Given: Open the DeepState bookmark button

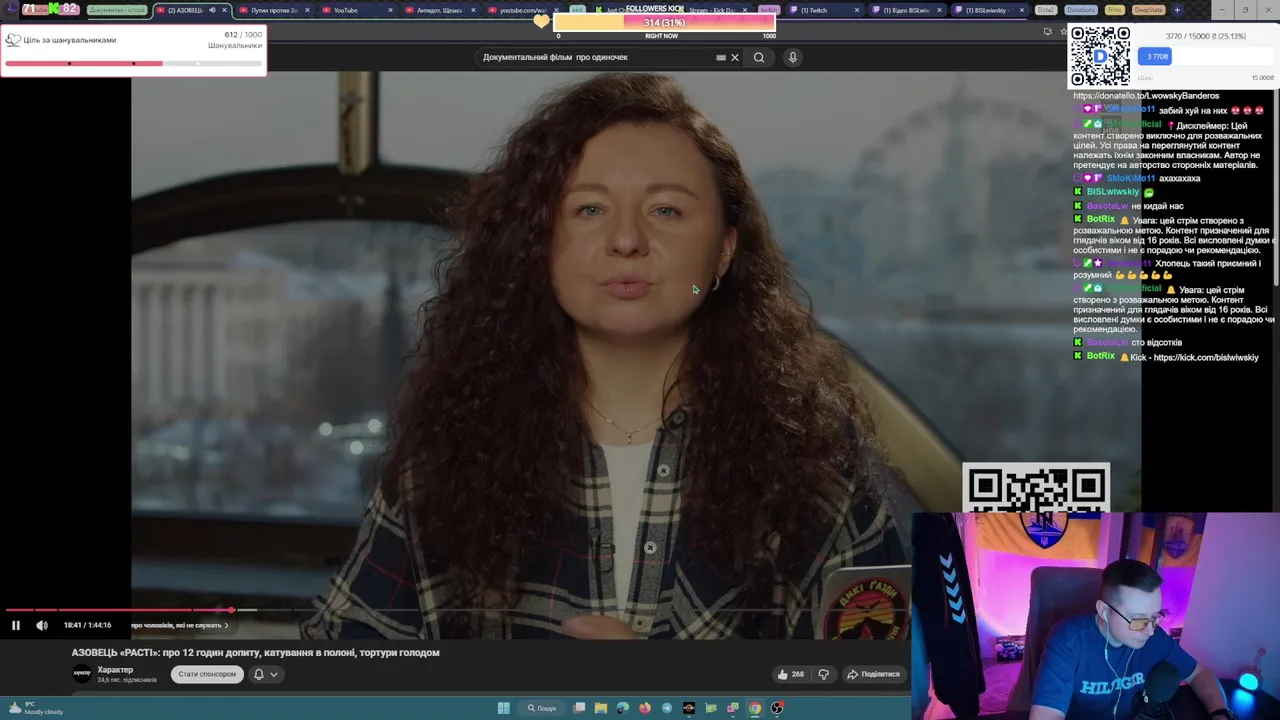Looking at the screenshot, I should [1148, 10].
